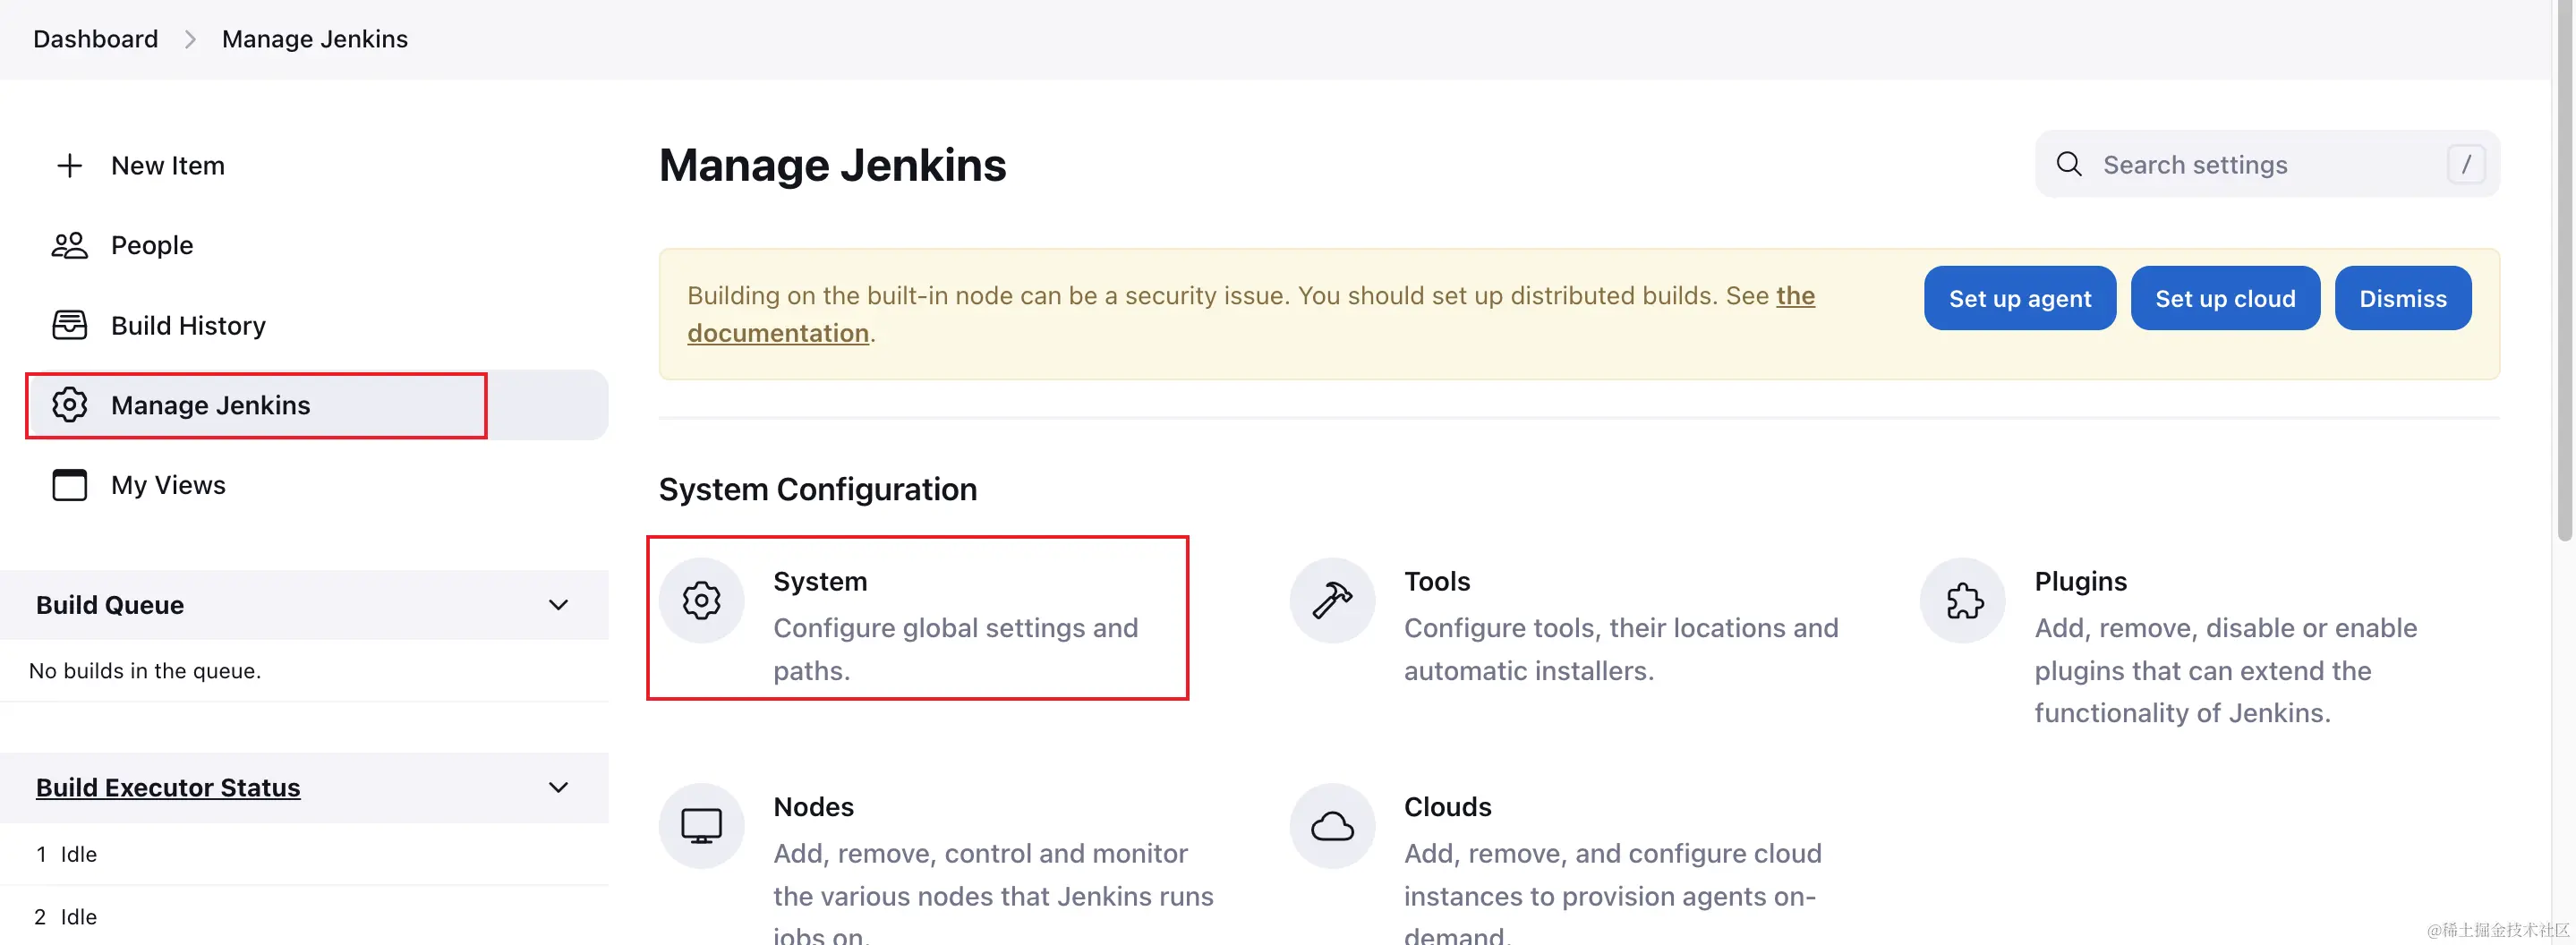Click the Clouds description text

coord(1612,890)
